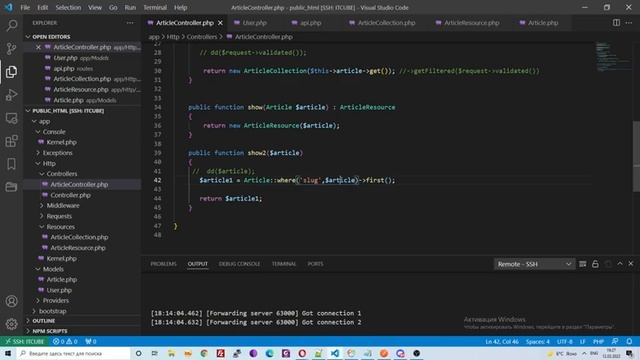Image resolution: width=640 pixels, height=360 pixels.
Task: Open the Search view in activity bar
Action: (x=11, y=26)
